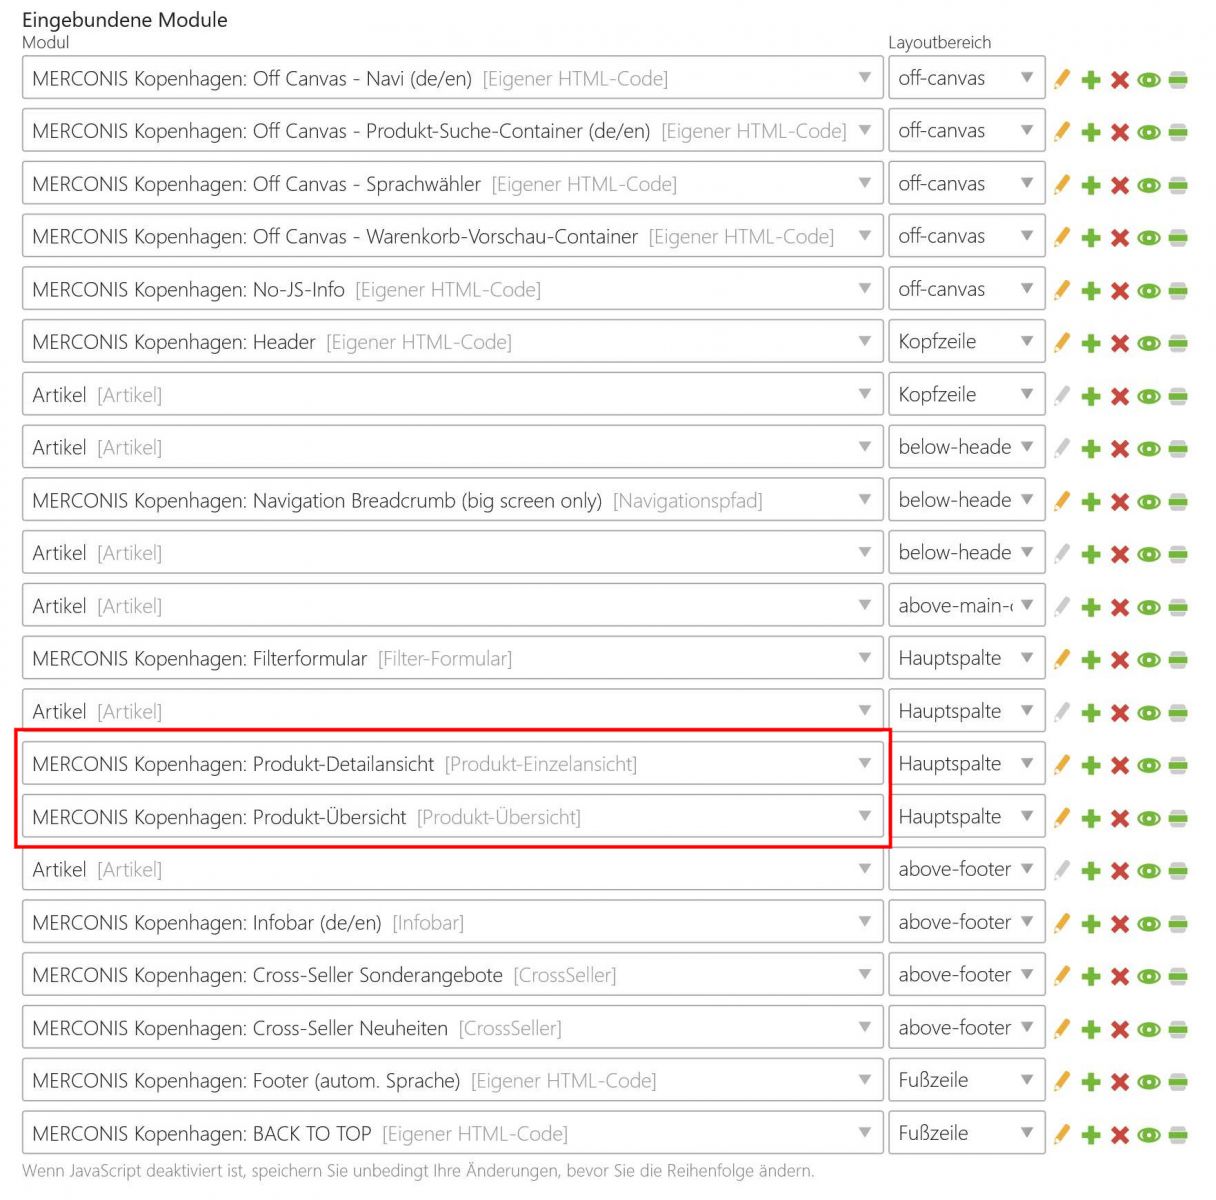Delete the MERCONIS Kopenhagen: Header row
1216x1200 pixels.
pos(1120,344)
